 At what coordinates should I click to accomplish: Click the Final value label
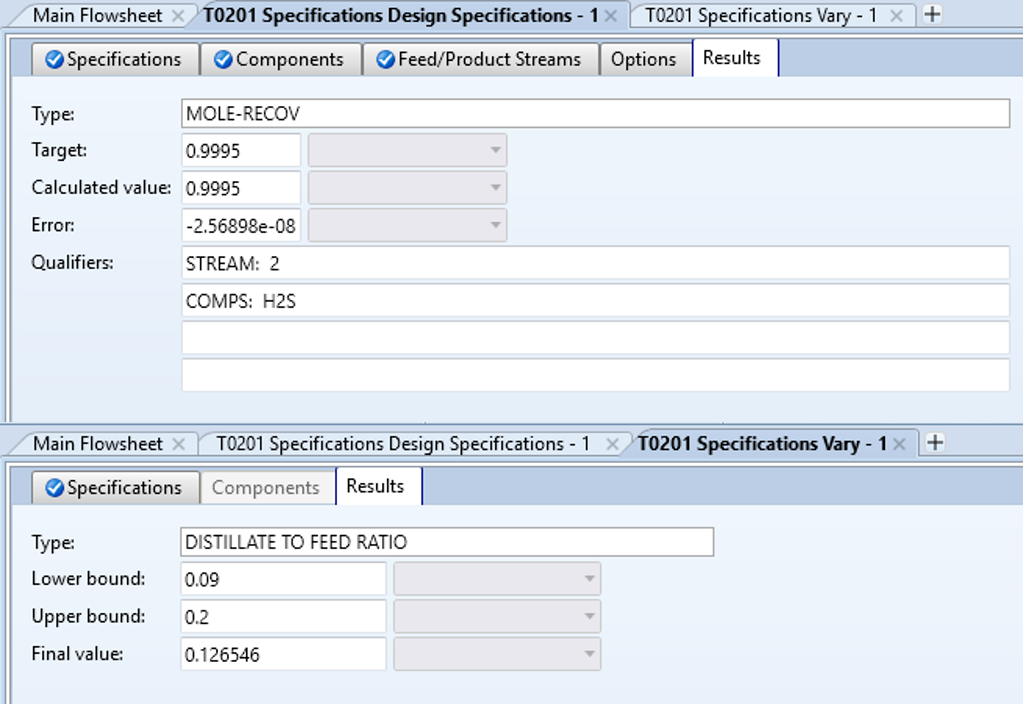click(x=77, y=654)
